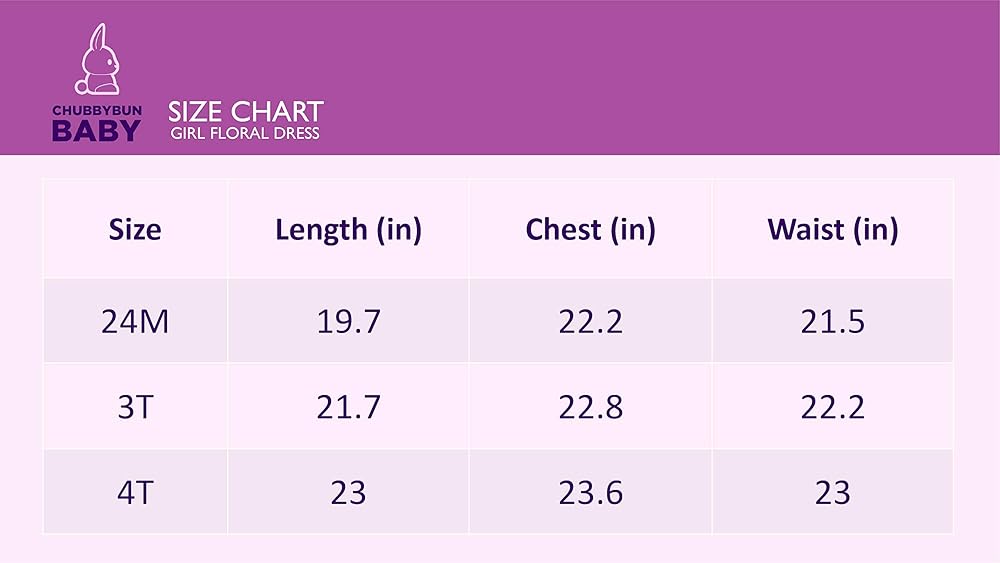The image size is (1000, 563).
Task: Click the 19.7 length value
Action: click(x=348, y=321)
